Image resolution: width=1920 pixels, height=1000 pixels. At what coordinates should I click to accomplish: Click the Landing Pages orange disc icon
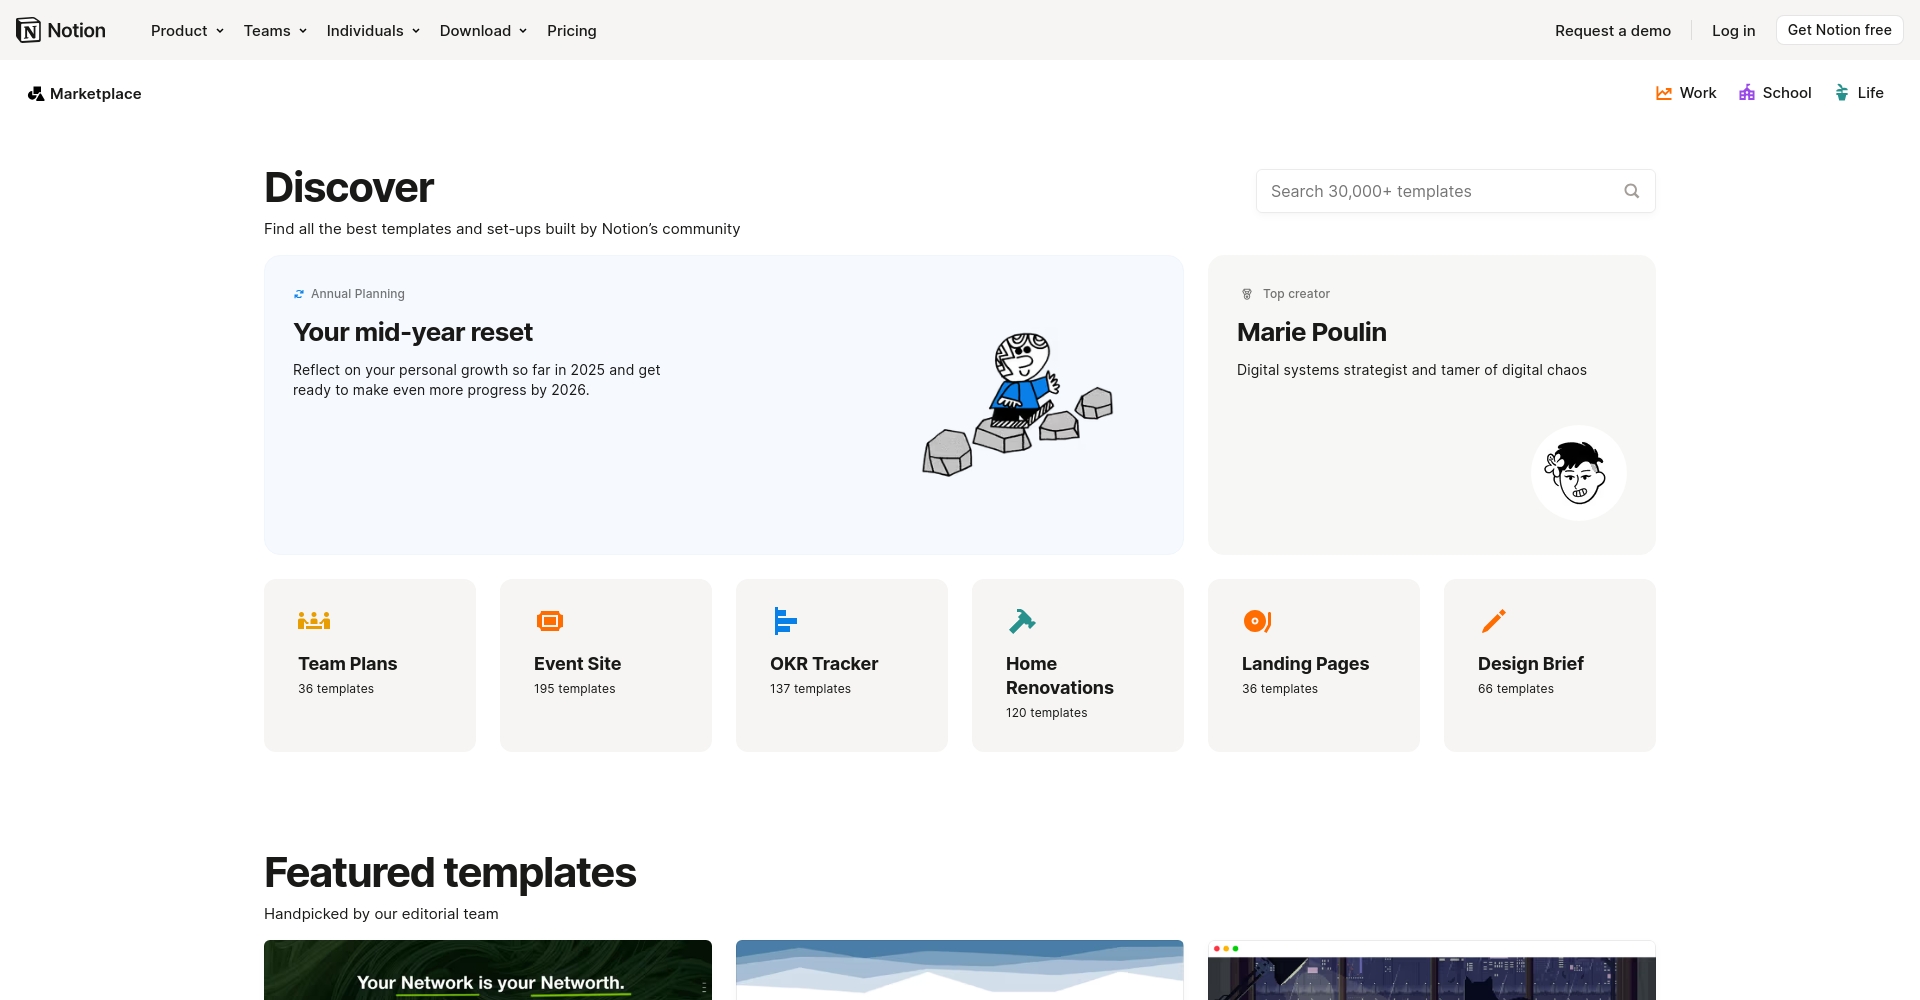[x=1257, y=621]
